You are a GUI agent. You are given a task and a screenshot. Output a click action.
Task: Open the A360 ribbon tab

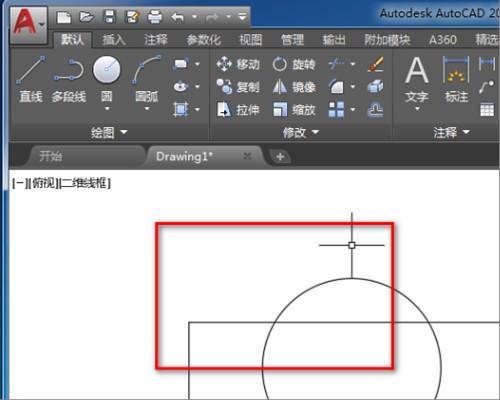[x=443, y=40]
